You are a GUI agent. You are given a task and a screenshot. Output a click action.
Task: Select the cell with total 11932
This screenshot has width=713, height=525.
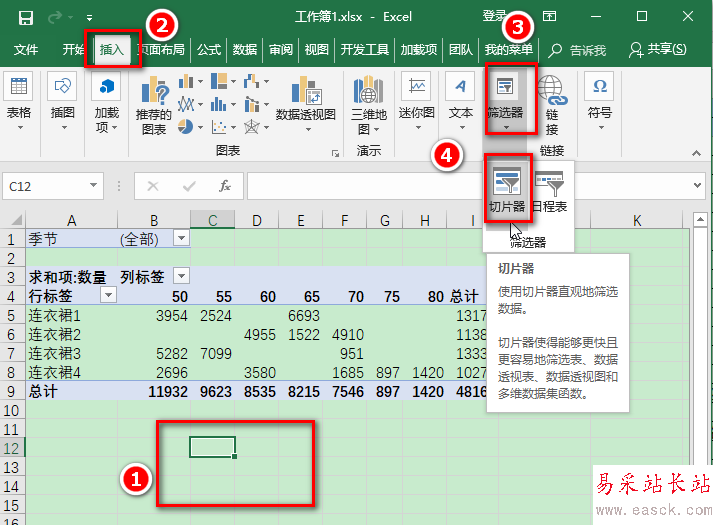154,391
